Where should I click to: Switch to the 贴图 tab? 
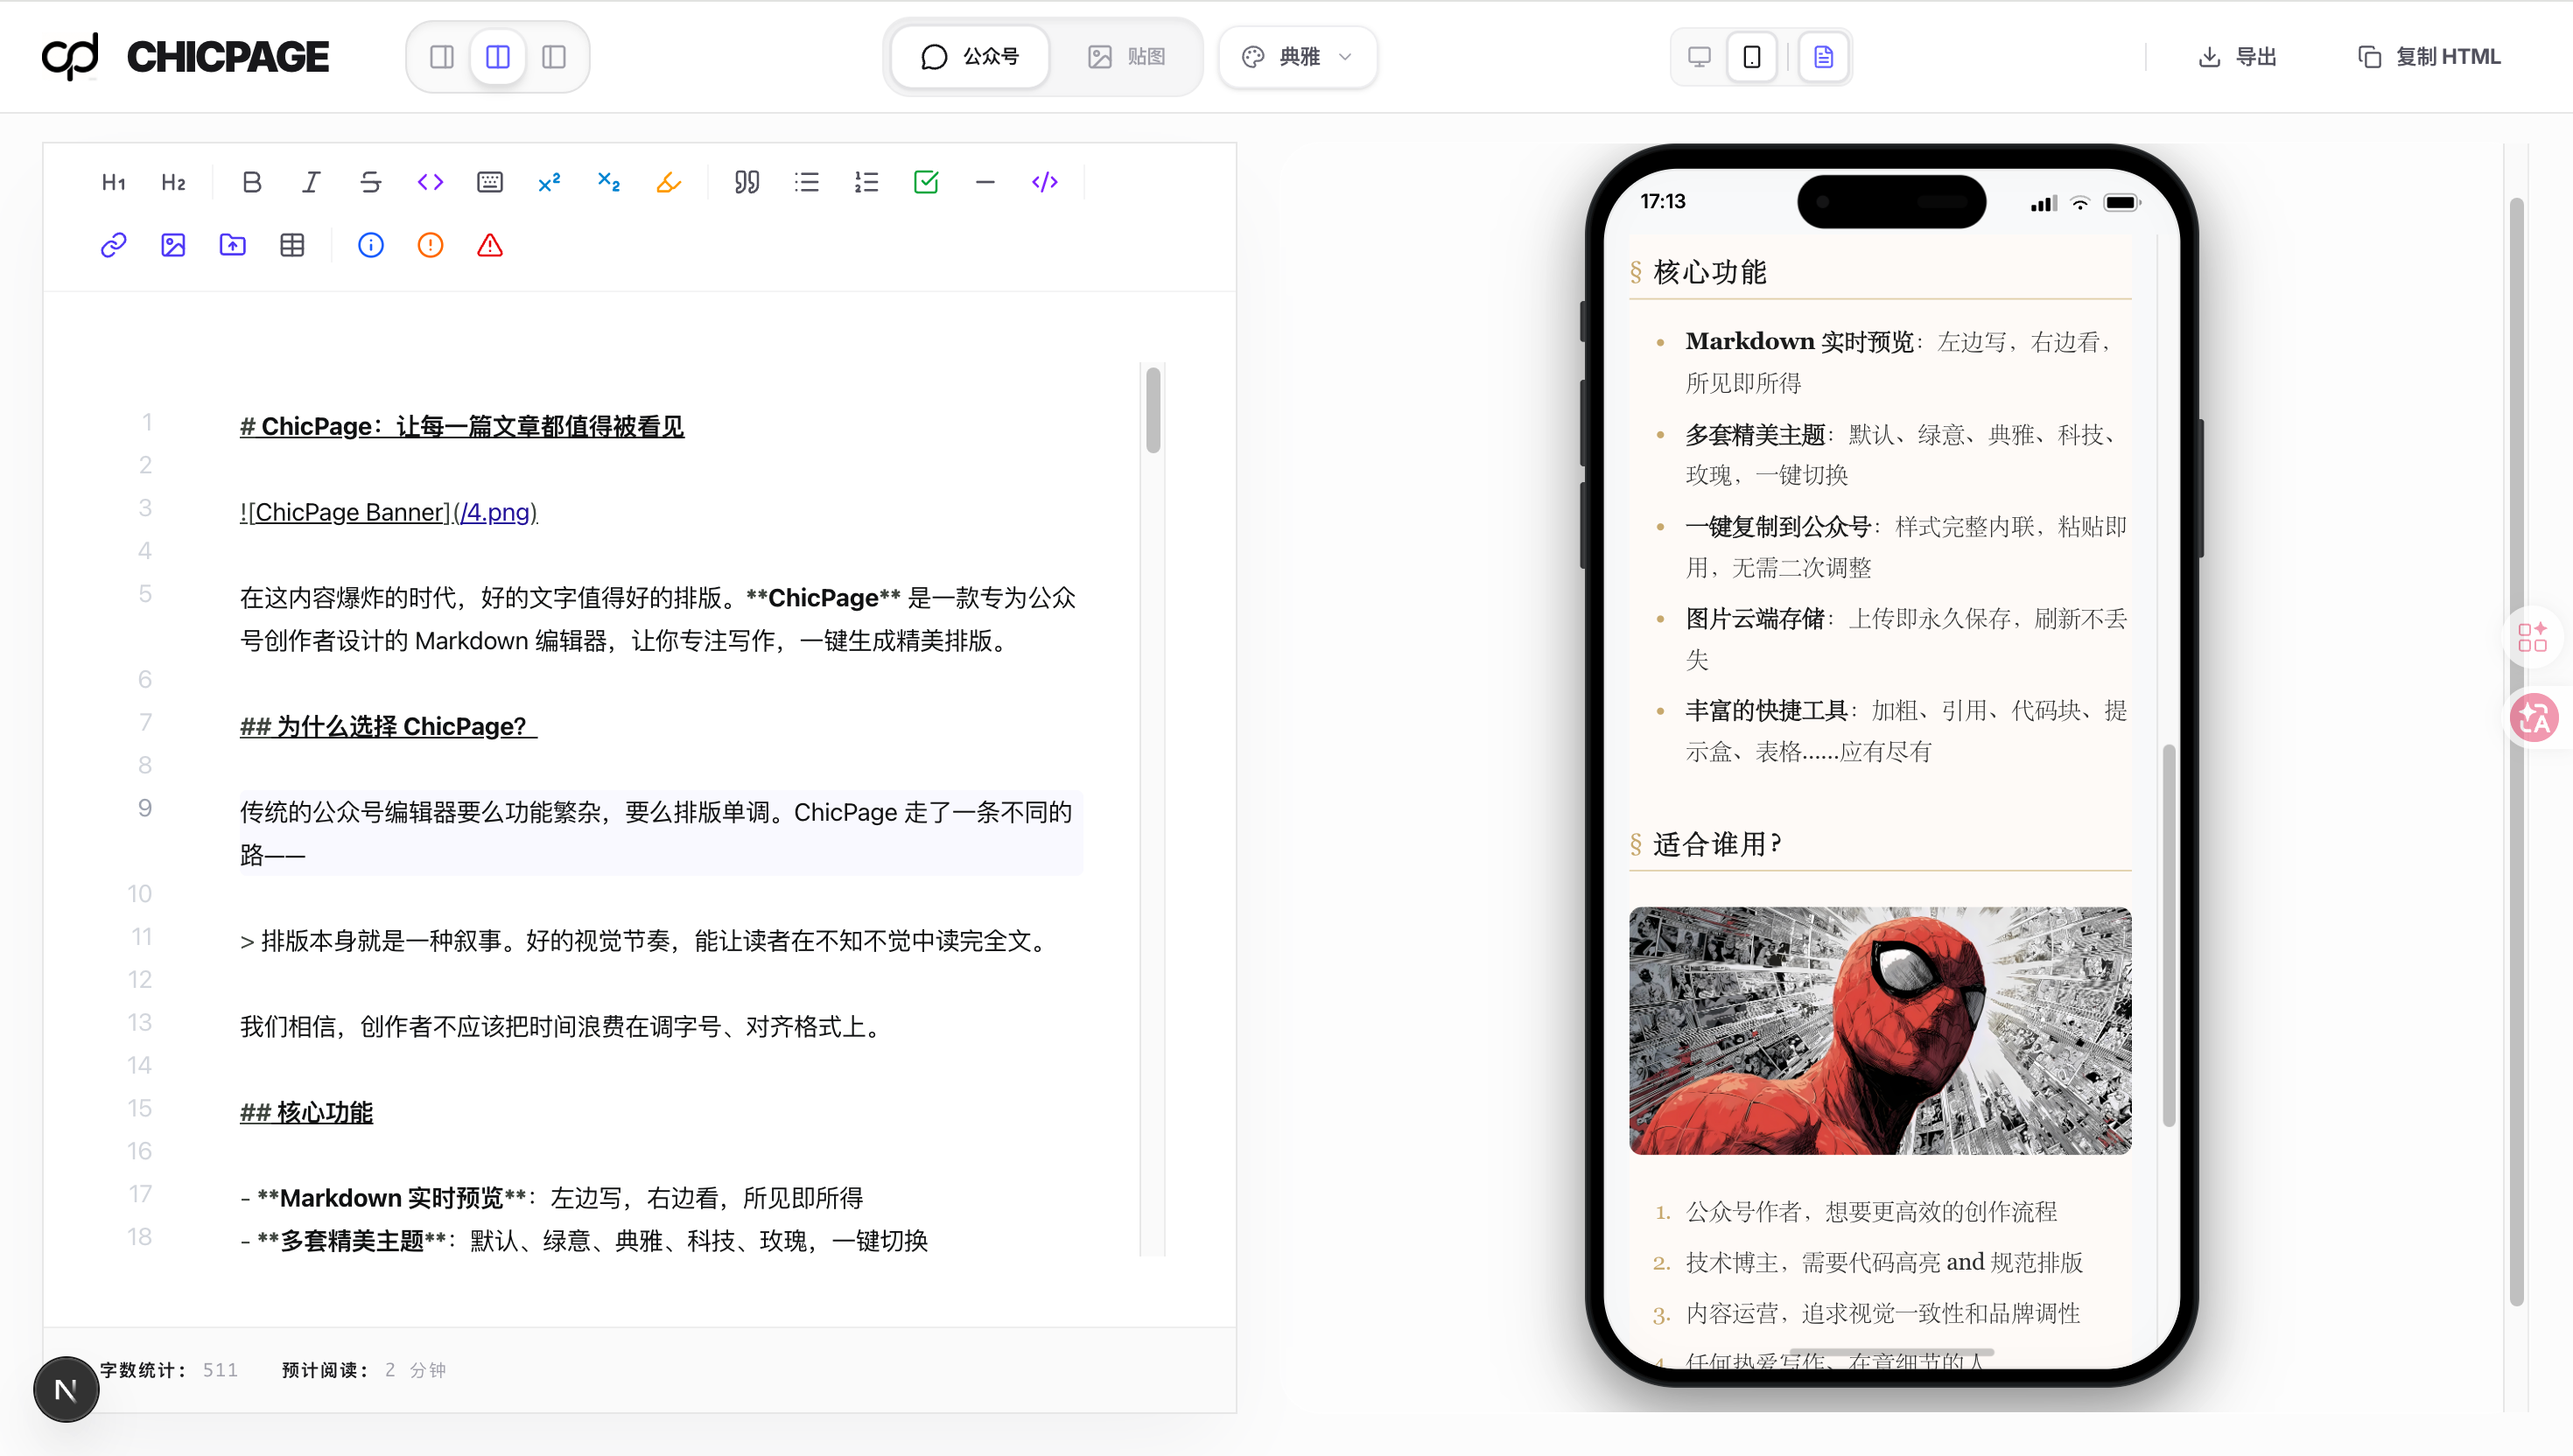1126,57
